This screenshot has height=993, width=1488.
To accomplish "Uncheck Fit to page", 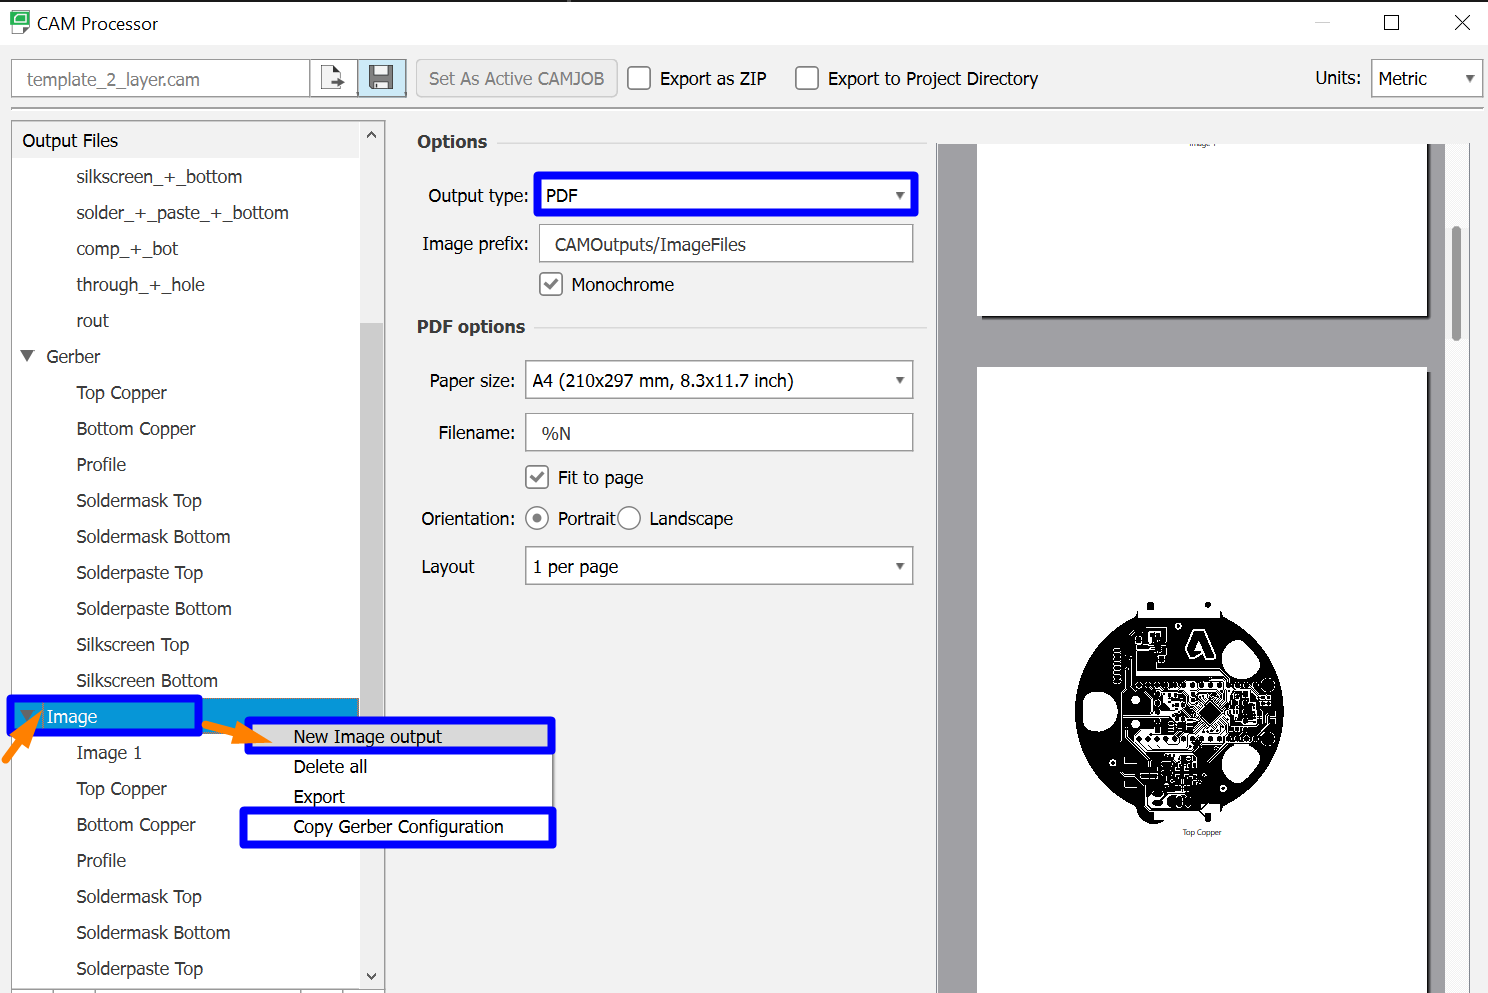I will tap(537, 477).
